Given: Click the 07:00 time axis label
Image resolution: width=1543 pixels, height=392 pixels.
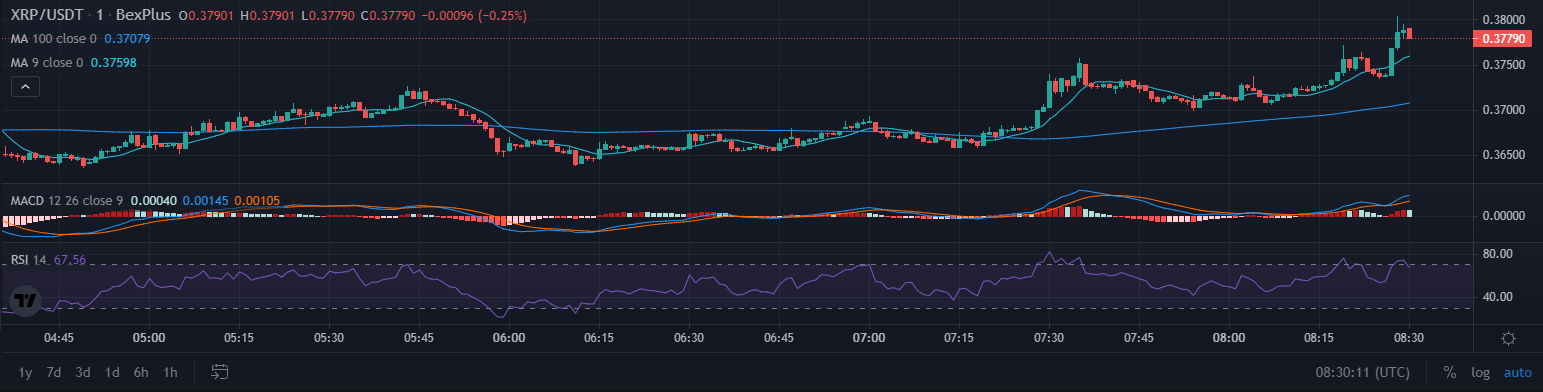Looking at the screenshot, I should click(x=869, y=338).
